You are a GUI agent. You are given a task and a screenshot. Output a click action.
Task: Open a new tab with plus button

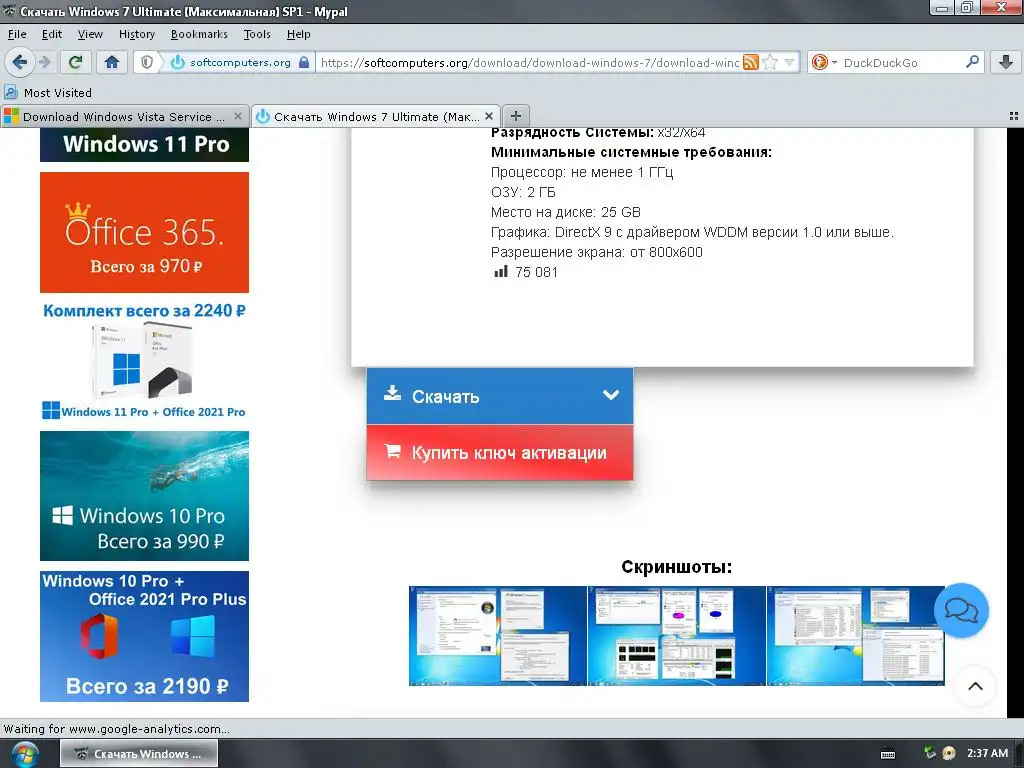coord(516,116)
